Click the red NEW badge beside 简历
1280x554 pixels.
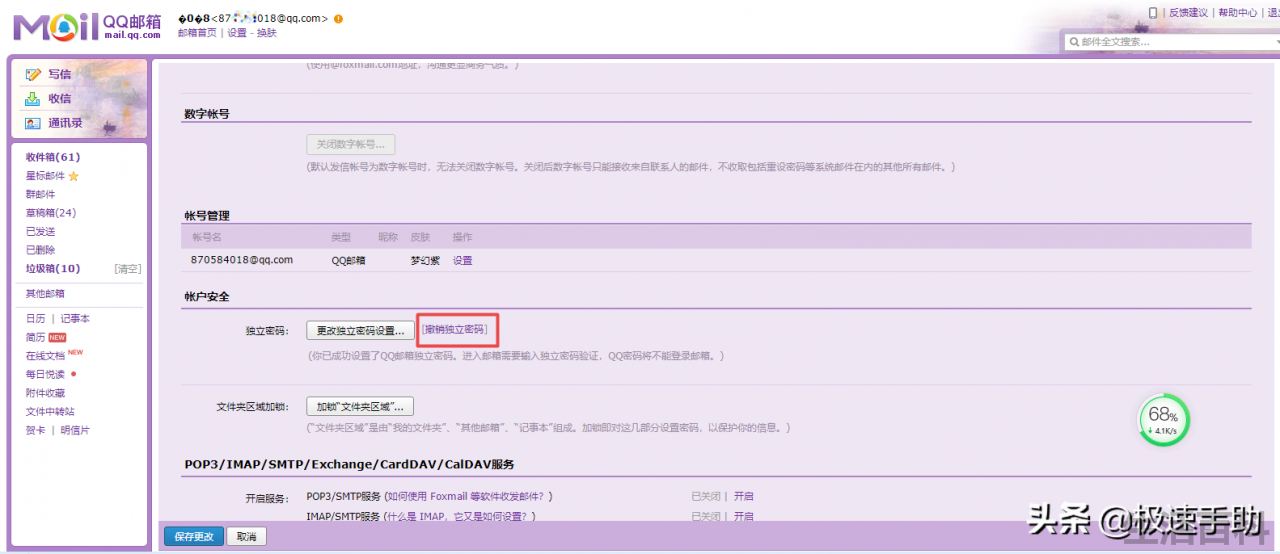pyautogui.click(x=57, y=337)
